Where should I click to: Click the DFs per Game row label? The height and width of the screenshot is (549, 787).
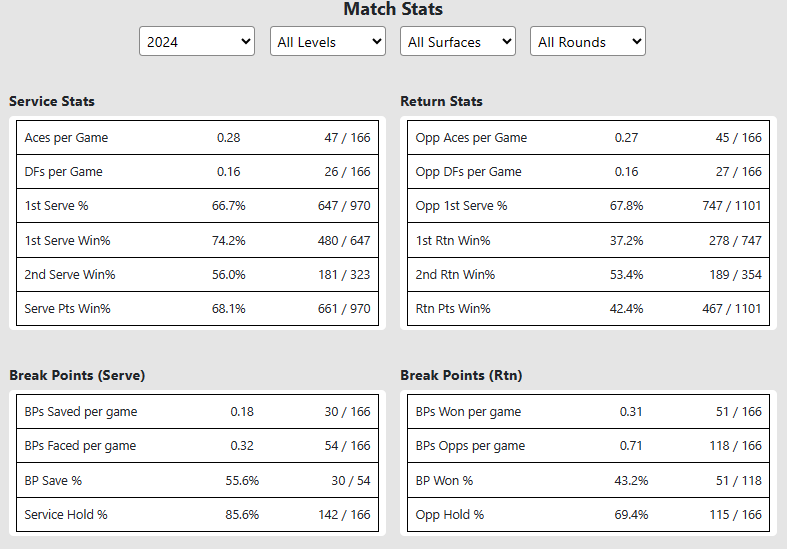tap(64, 172)
